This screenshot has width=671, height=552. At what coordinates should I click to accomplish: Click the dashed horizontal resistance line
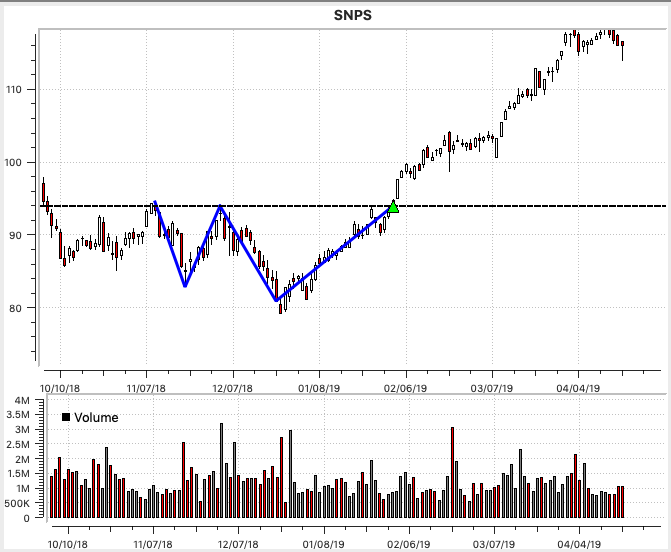[353, 206]
